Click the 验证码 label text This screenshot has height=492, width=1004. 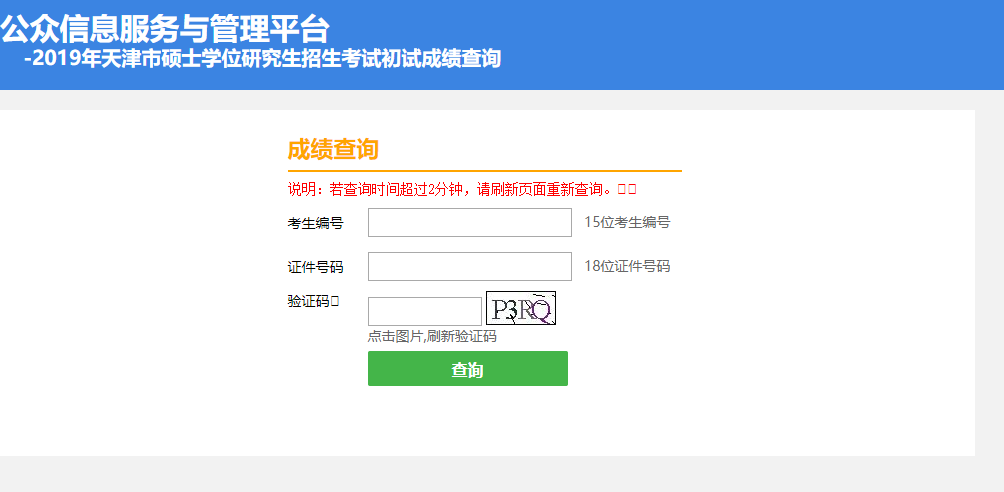tap(308, 300)
